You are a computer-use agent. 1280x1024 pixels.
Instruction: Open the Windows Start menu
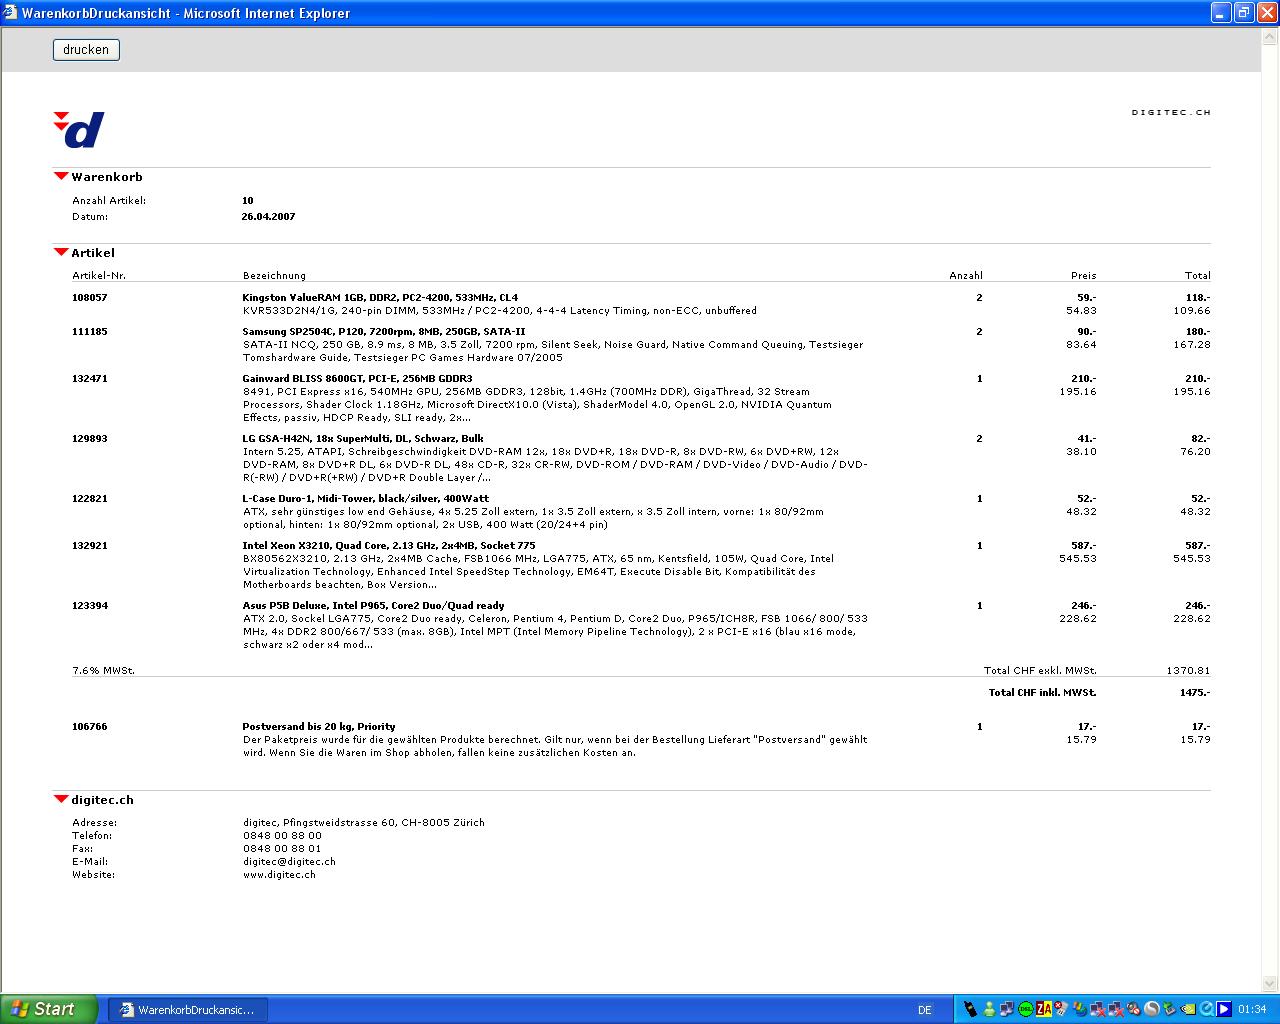(49, 1009)
